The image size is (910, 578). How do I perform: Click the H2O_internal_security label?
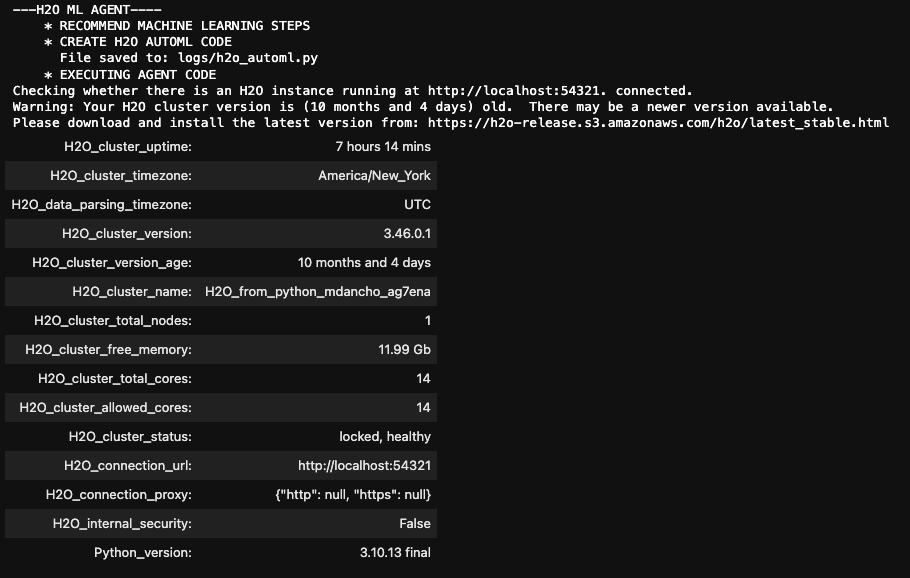(x=122, y=524)
